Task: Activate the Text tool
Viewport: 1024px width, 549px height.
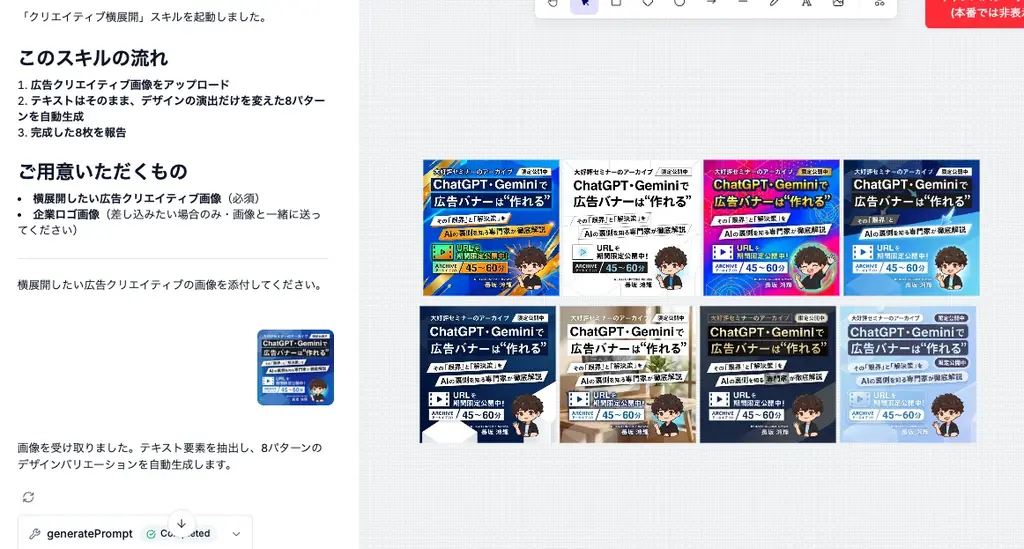Action: point(806,3)
